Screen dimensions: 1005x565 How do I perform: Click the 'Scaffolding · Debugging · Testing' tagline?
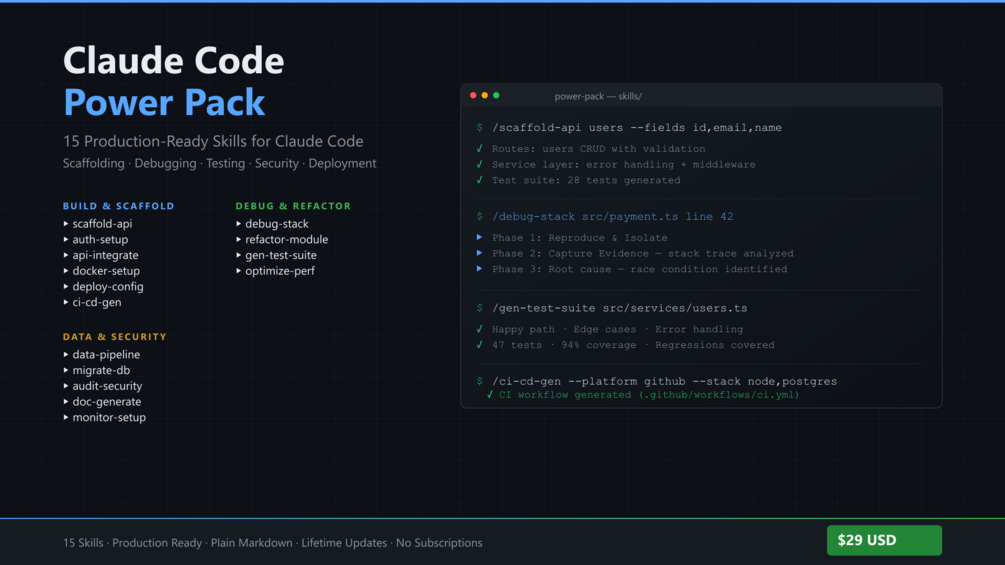coord(219,163)
